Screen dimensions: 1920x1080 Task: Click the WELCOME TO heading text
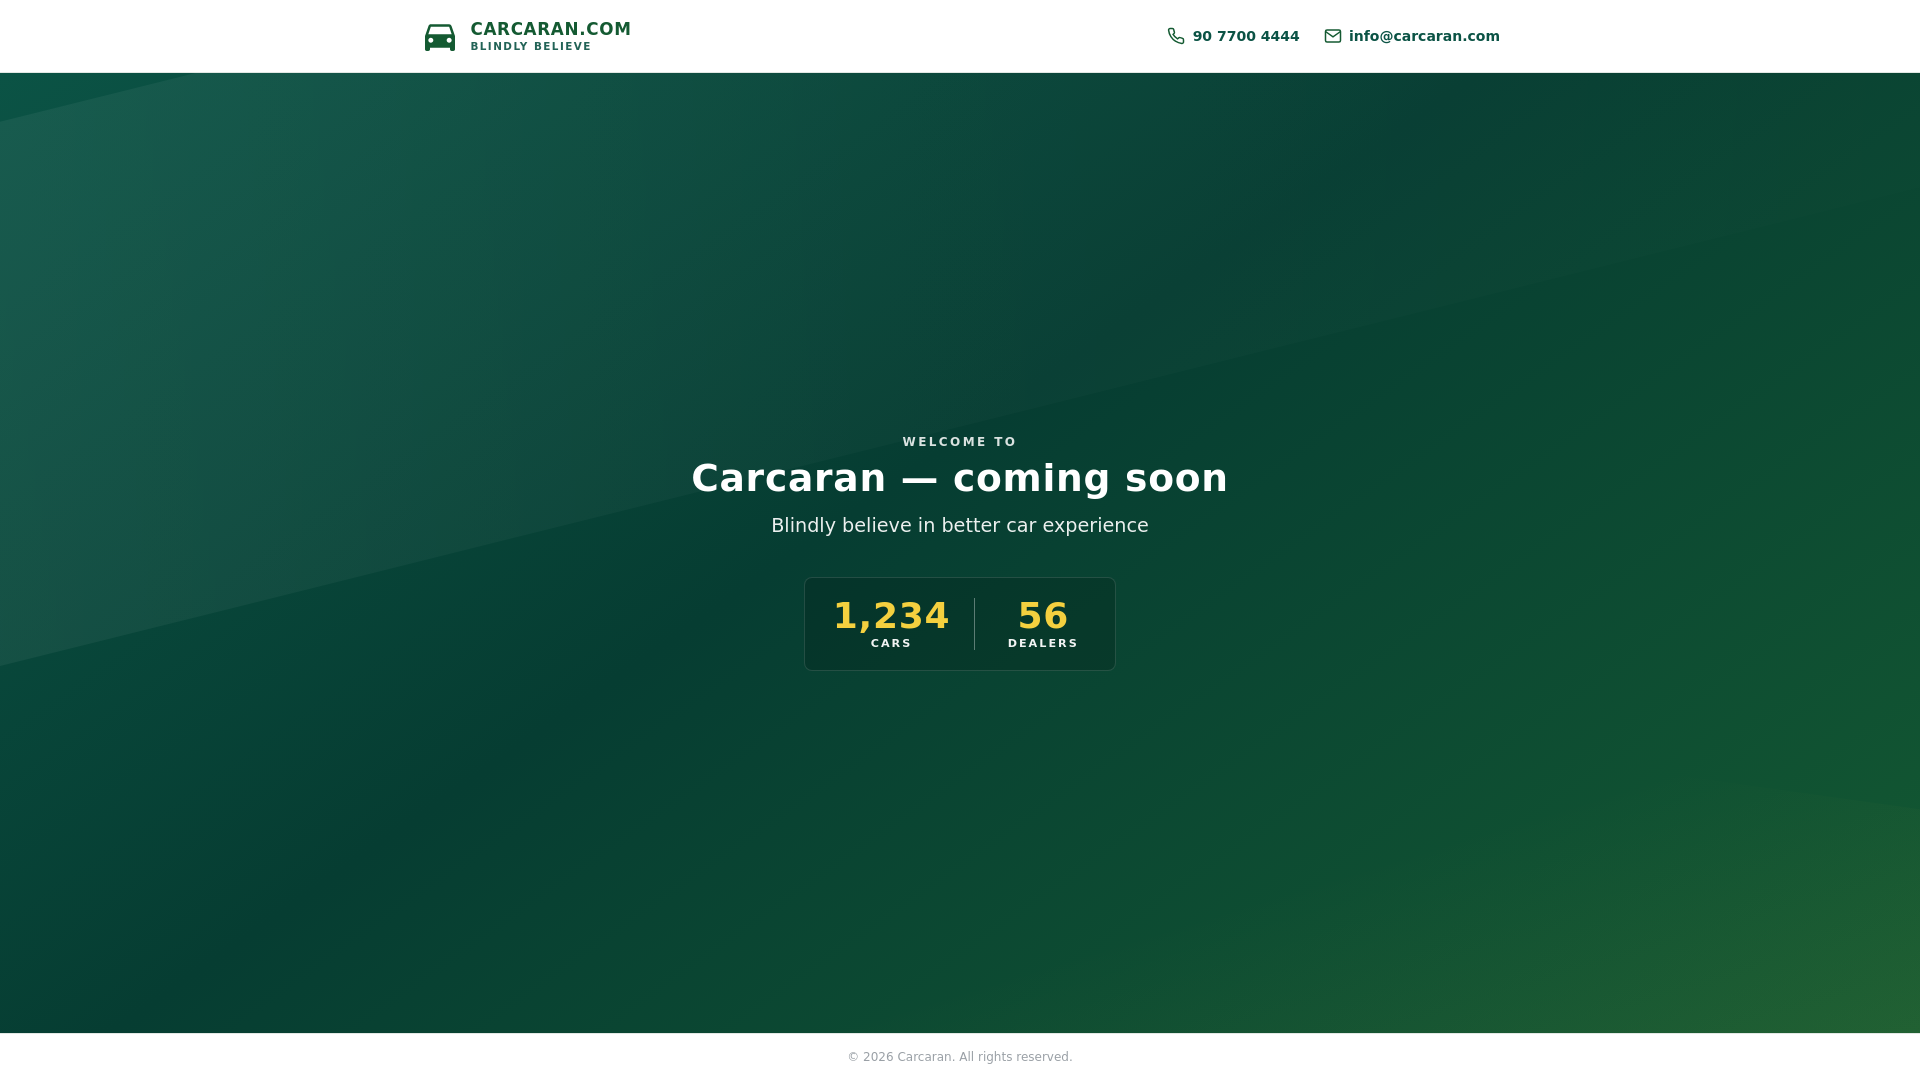960,442
